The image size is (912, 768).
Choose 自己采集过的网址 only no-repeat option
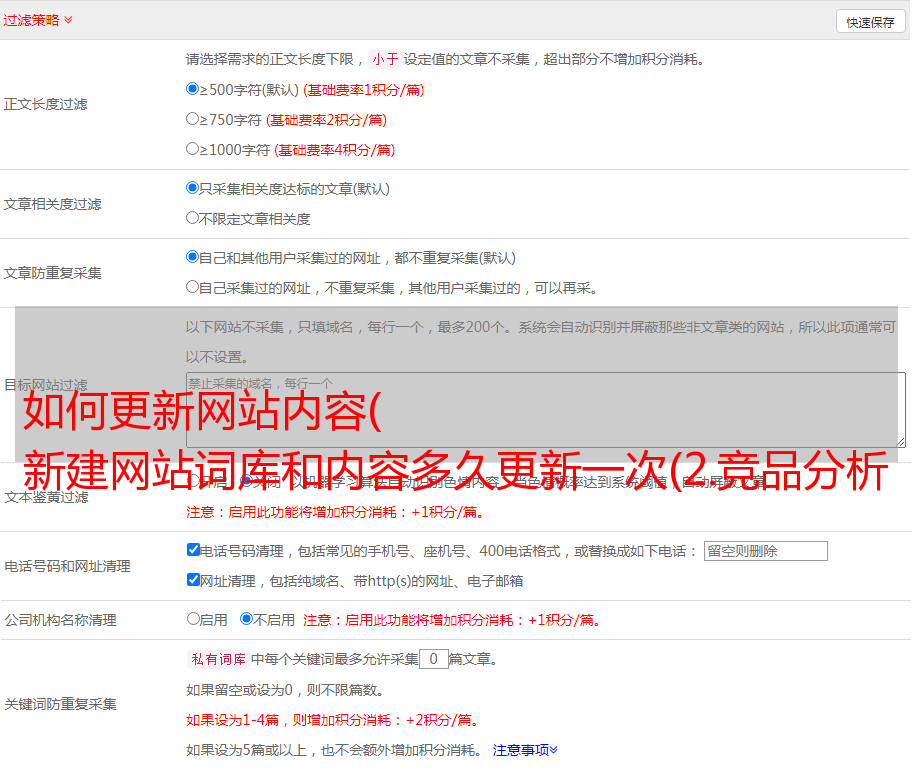(x=193, y=287)
